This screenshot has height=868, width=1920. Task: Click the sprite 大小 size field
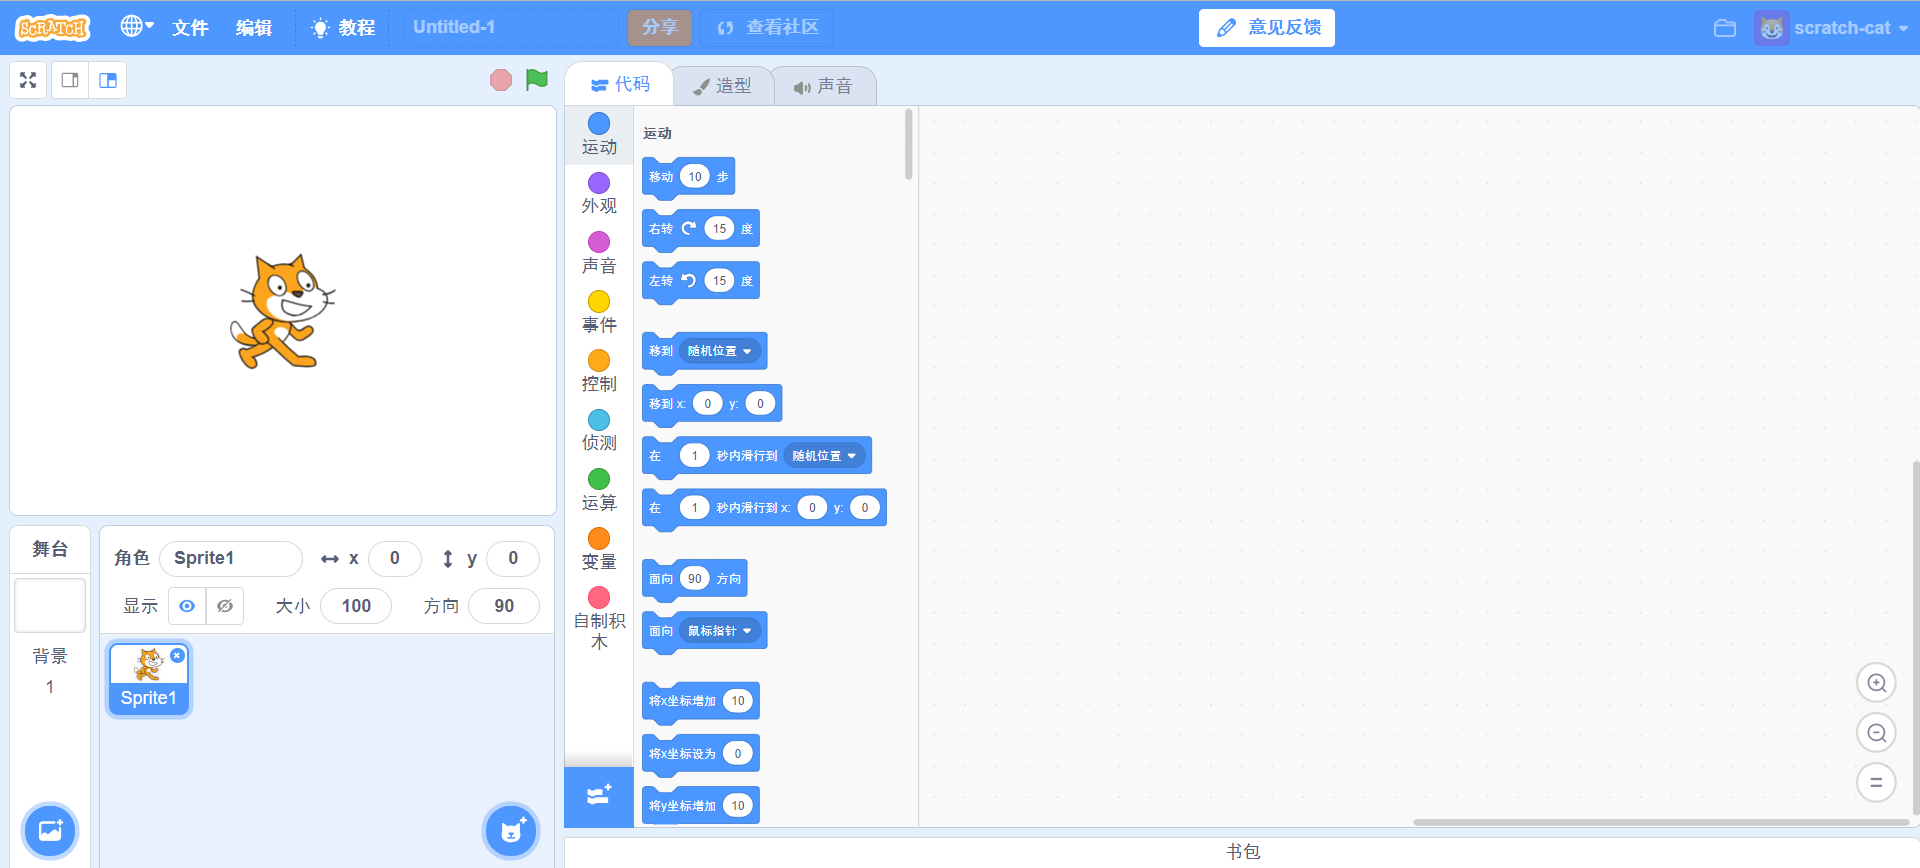click(x=356, y=606)
